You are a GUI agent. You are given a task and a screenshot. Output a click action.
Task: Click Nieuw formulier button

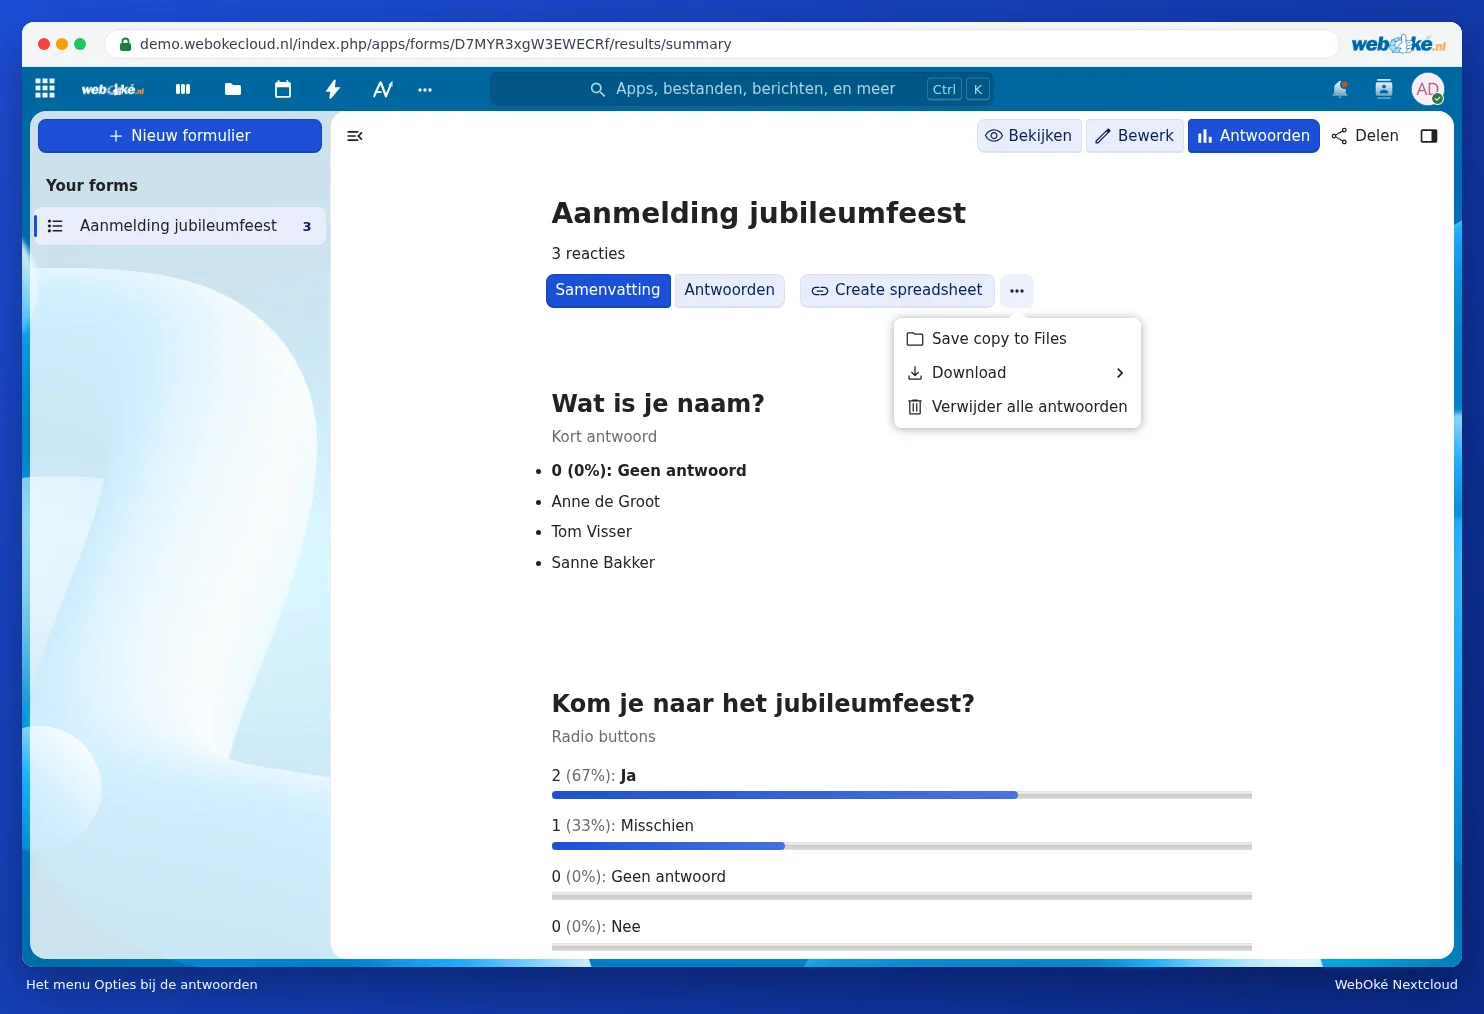click(x=180, y=136)
